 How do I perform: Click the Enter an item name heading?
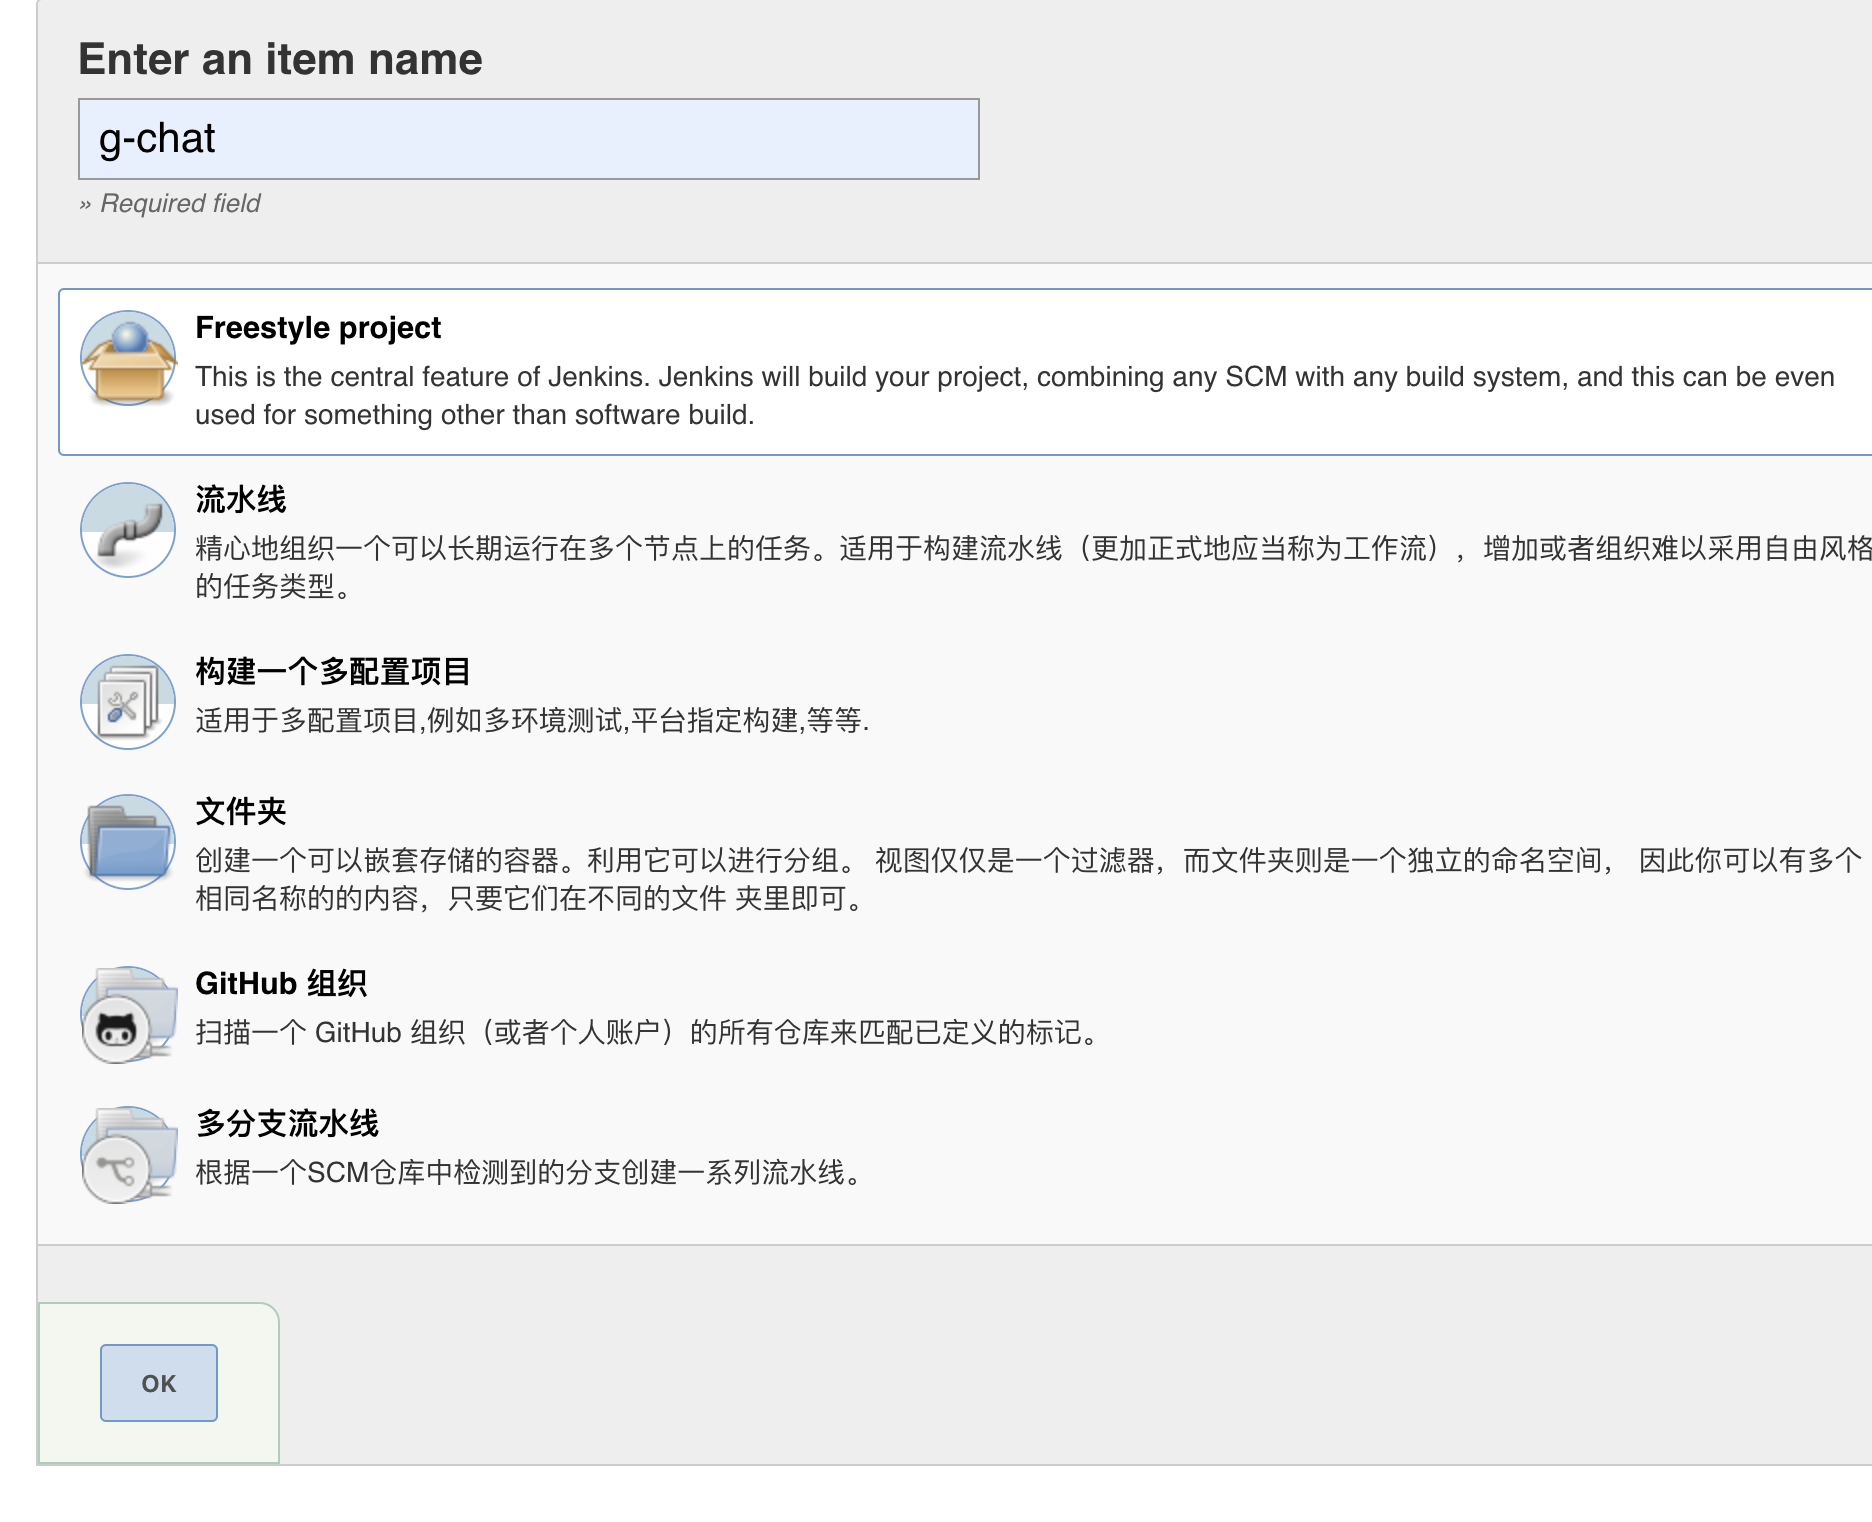pyautogui.click(x=280, y=59)
